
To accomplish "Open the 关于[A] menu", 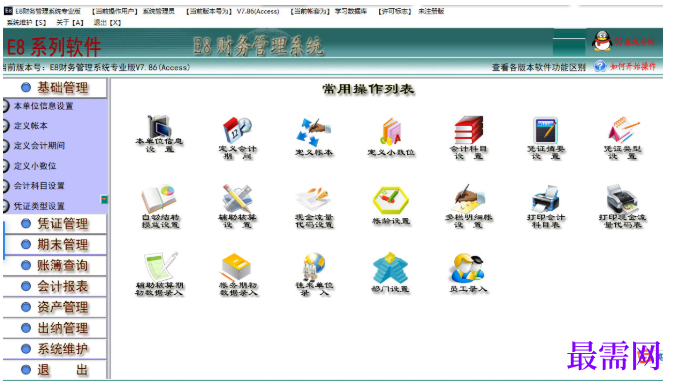I will click(x=70, y=23).
